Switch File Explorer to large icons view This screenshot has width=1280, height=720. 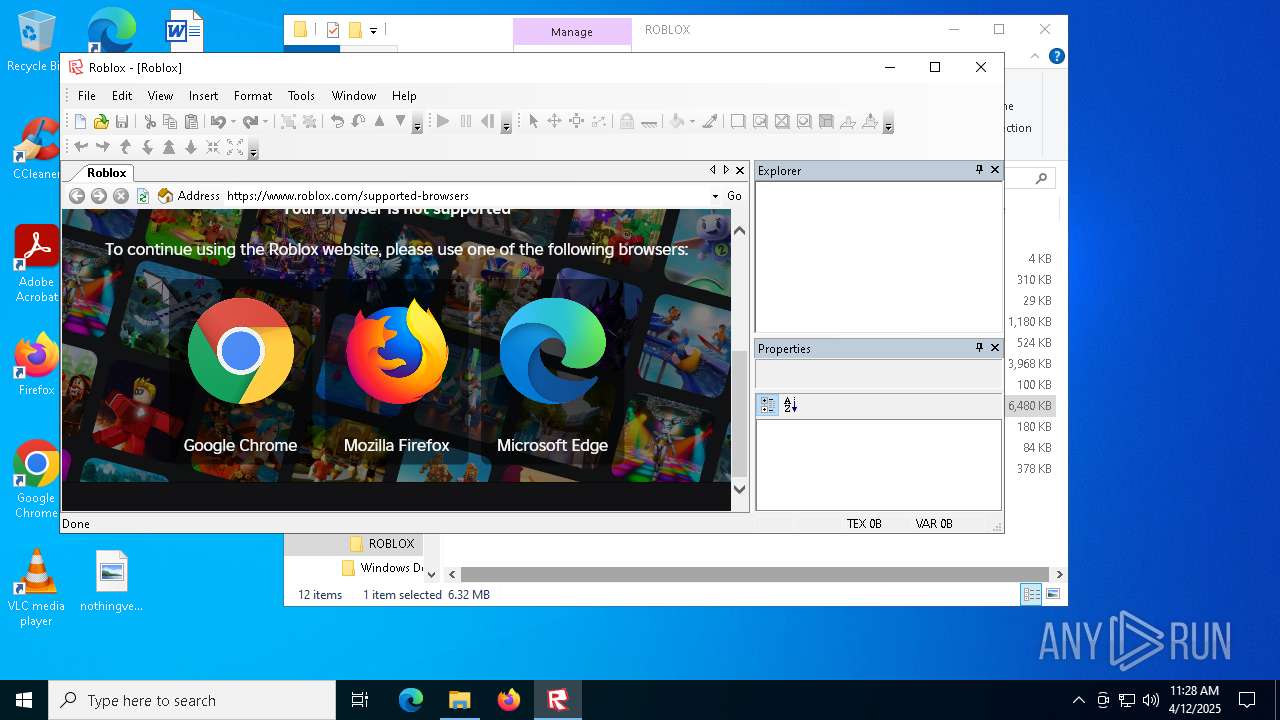(x=1052, y=594)
